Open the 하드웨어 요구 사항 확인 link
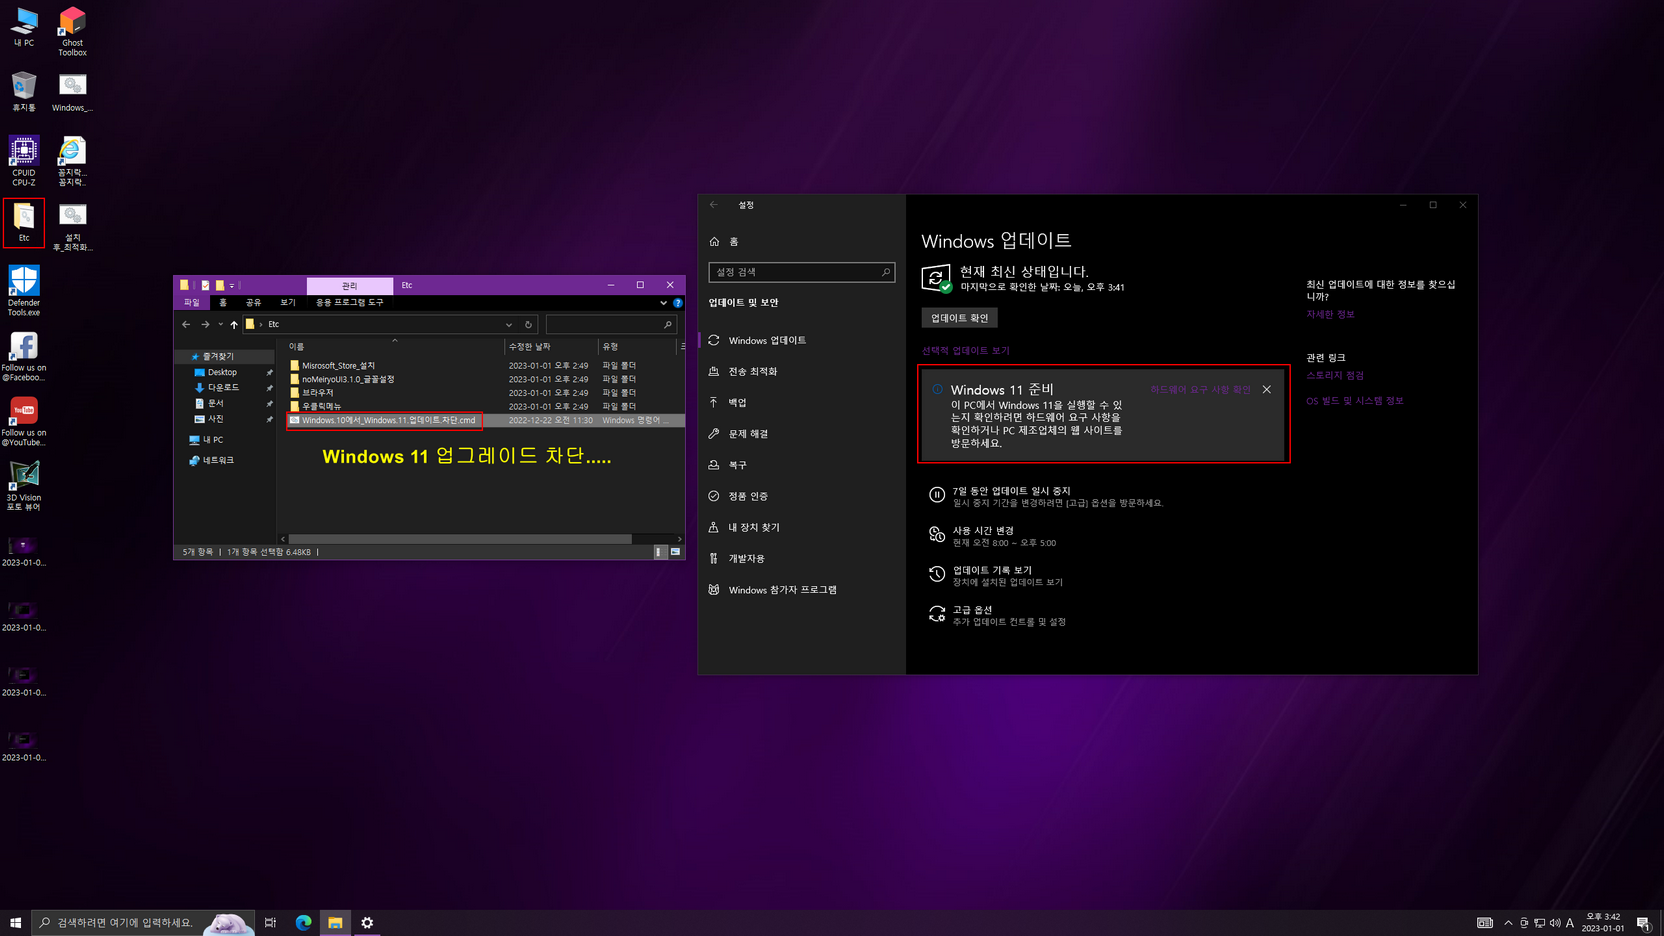Image resolution: width=1664 pixels, height=936 pixels. coord(1200,390)
